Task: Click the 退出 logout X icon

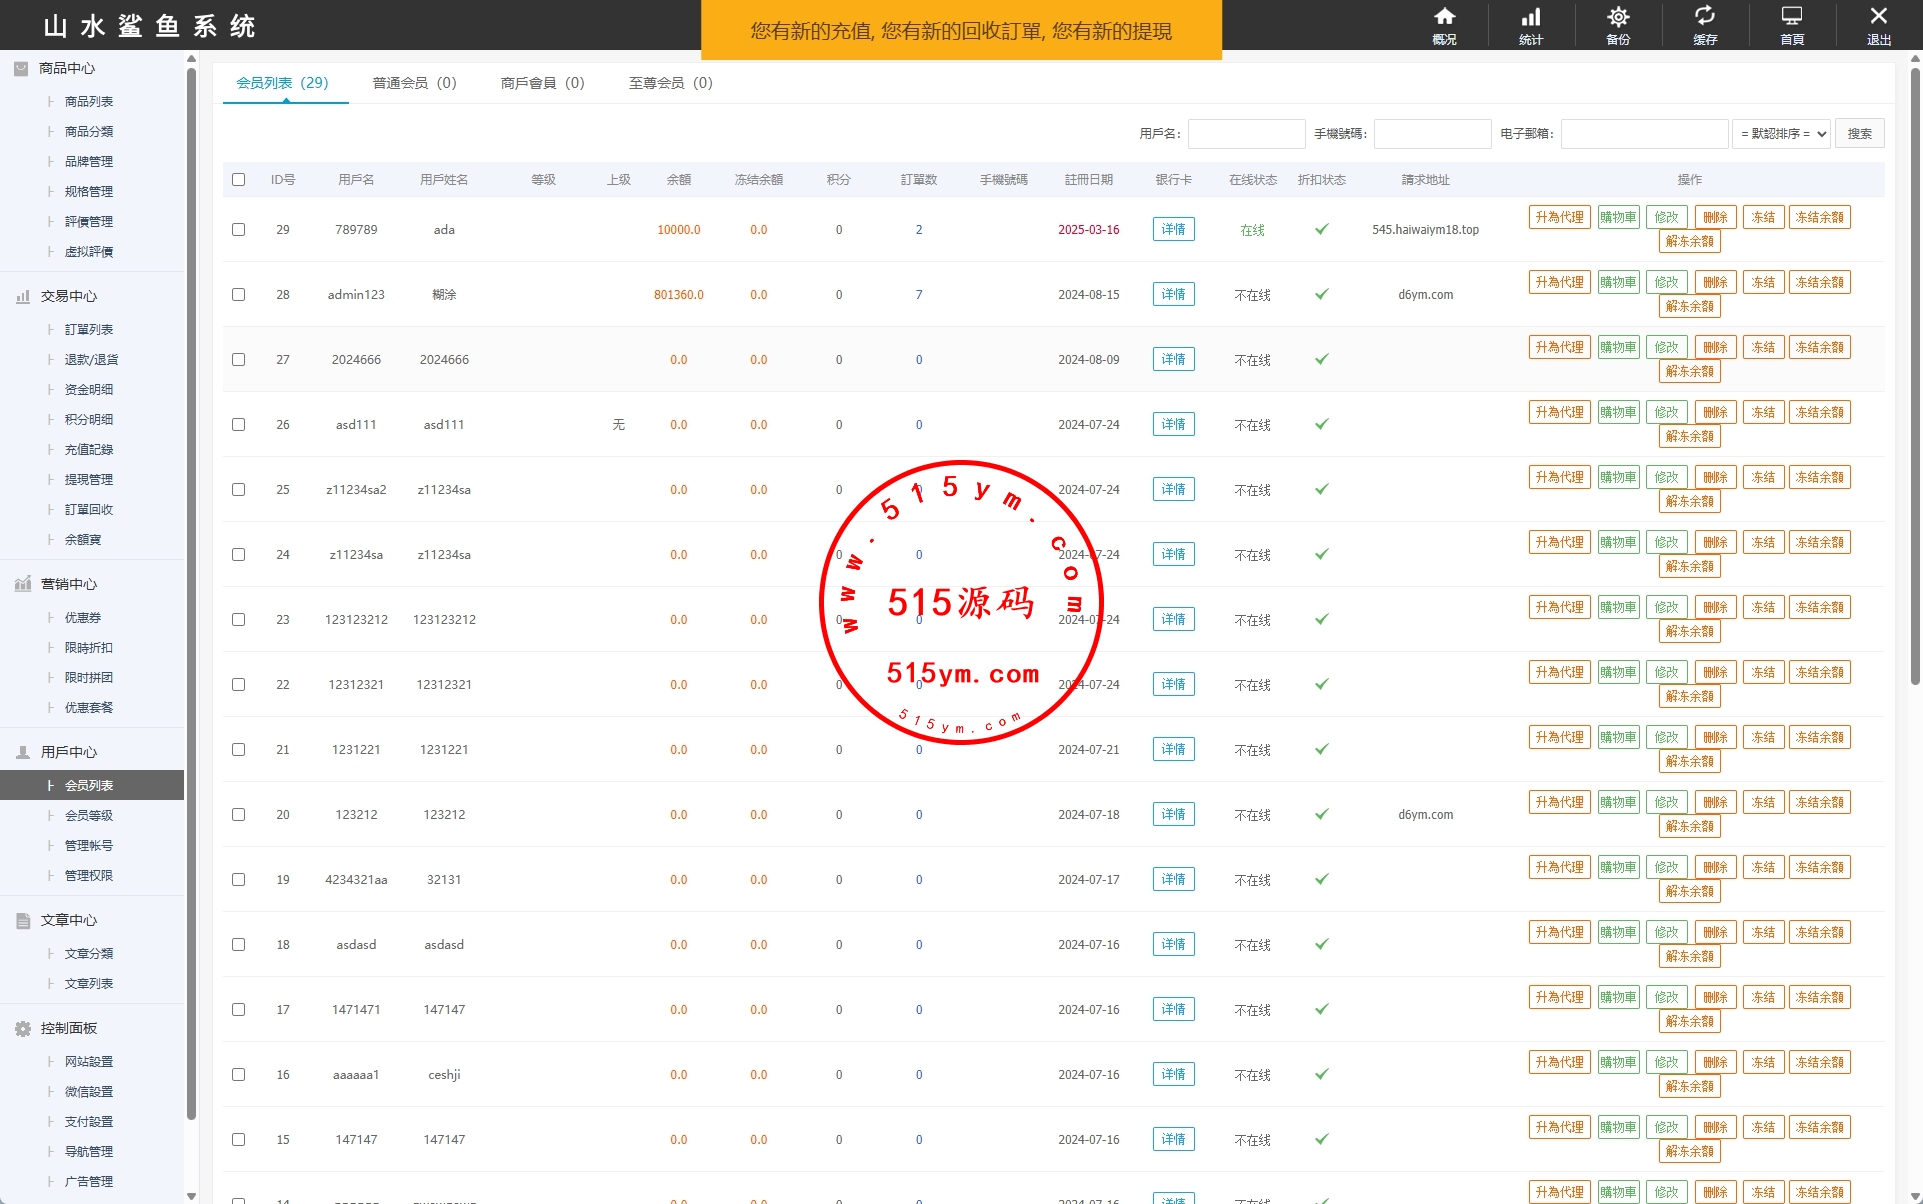Action: [1878, 17]
